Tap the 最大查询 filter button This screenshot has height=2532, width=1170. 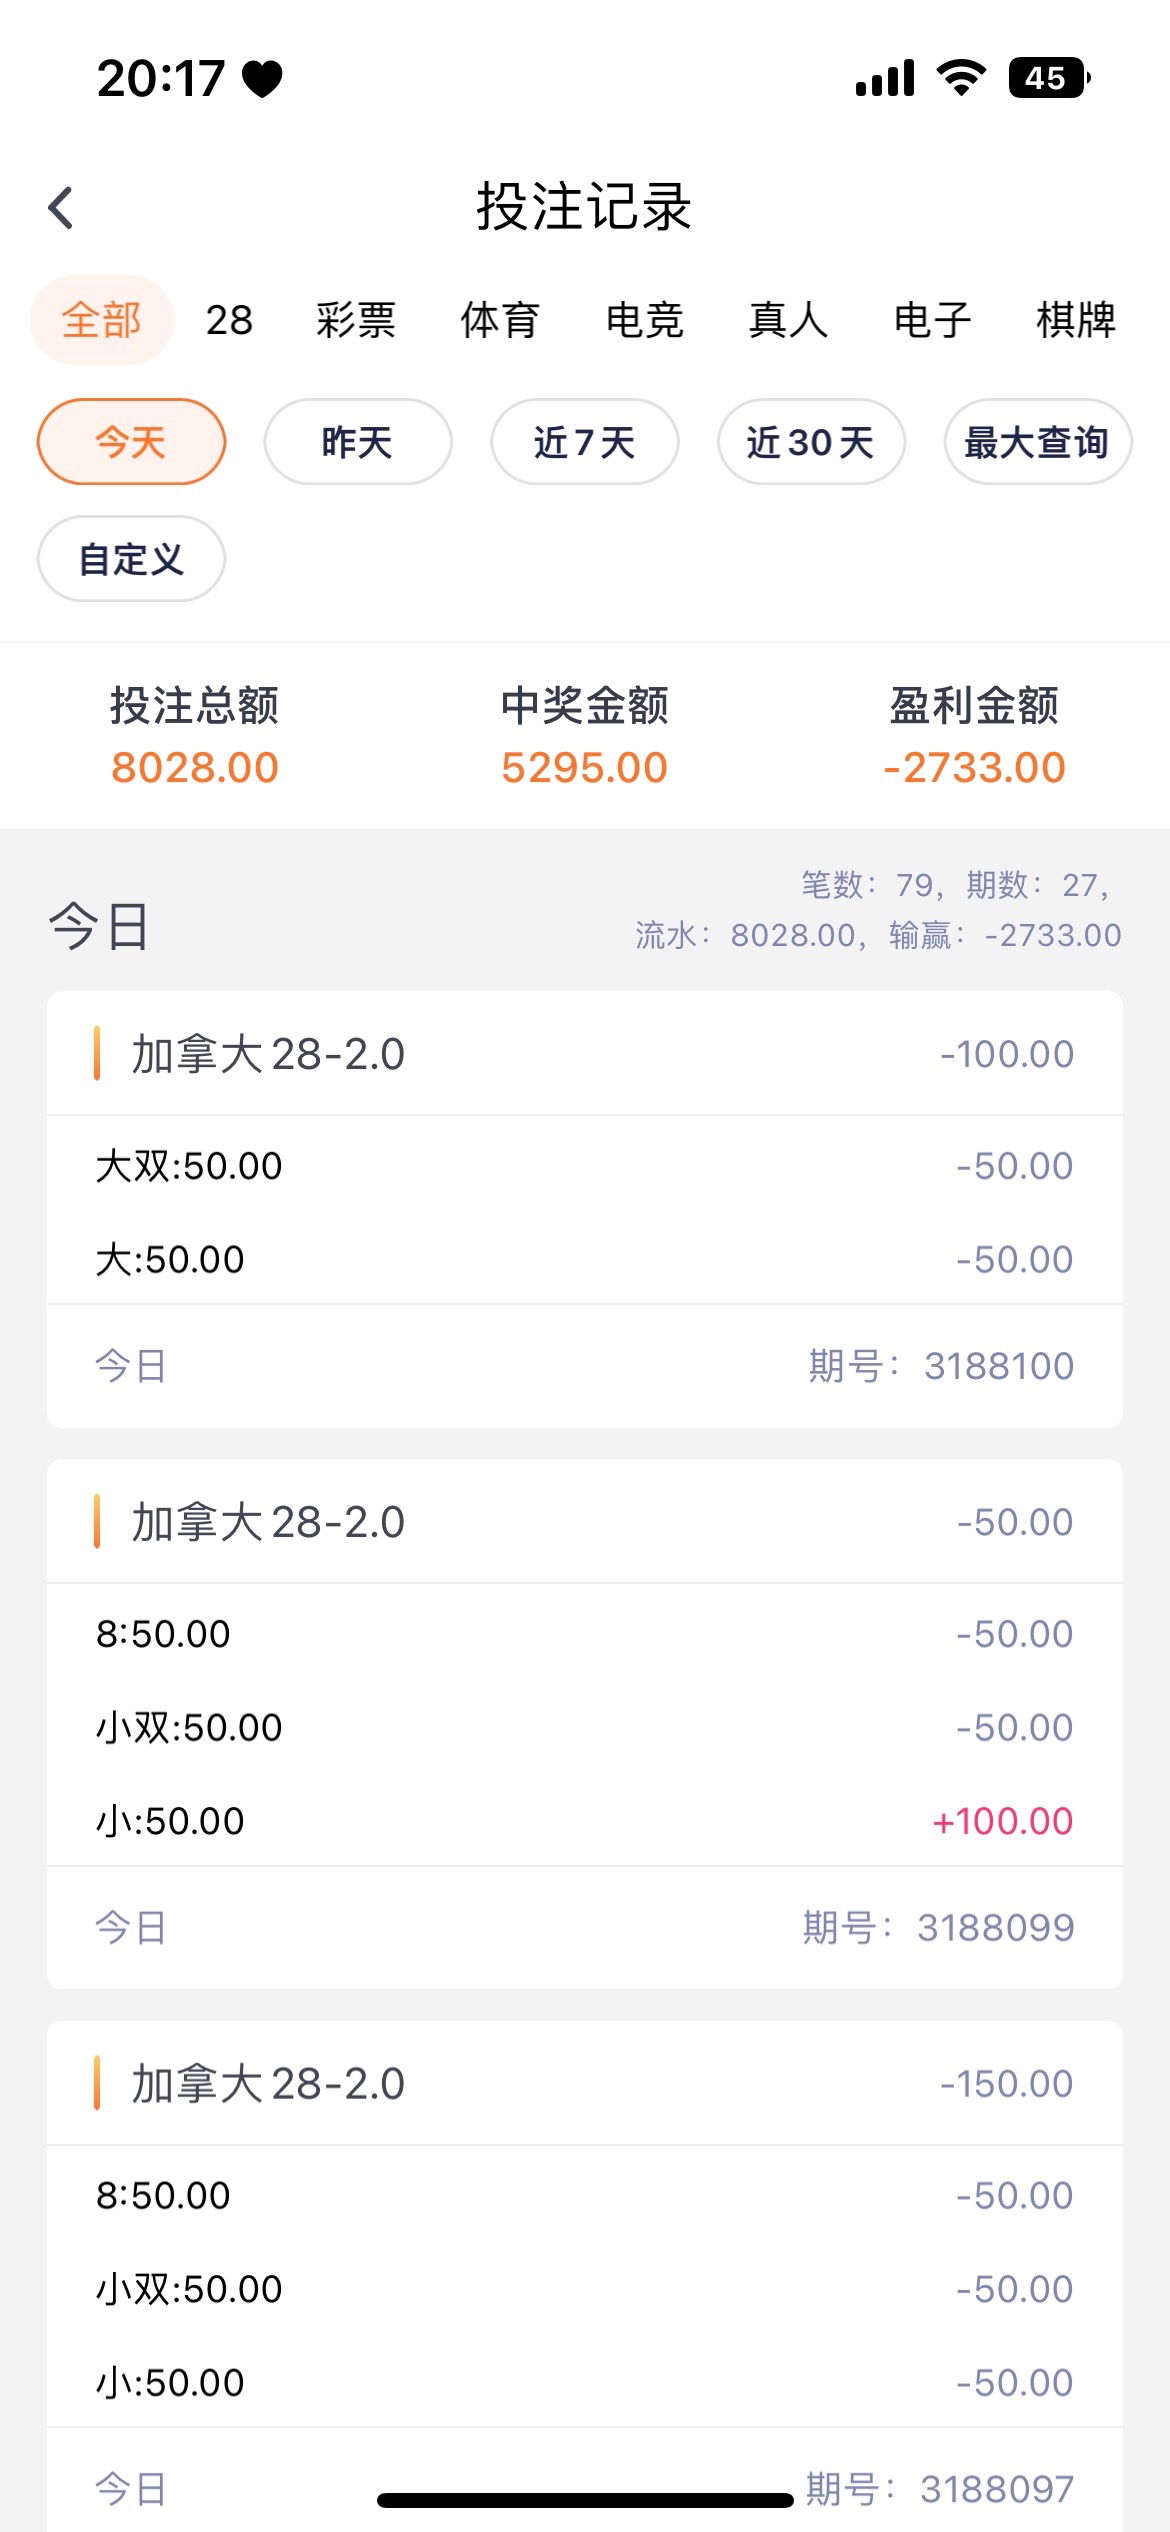pyautogui.click(x=1037, y=442)
